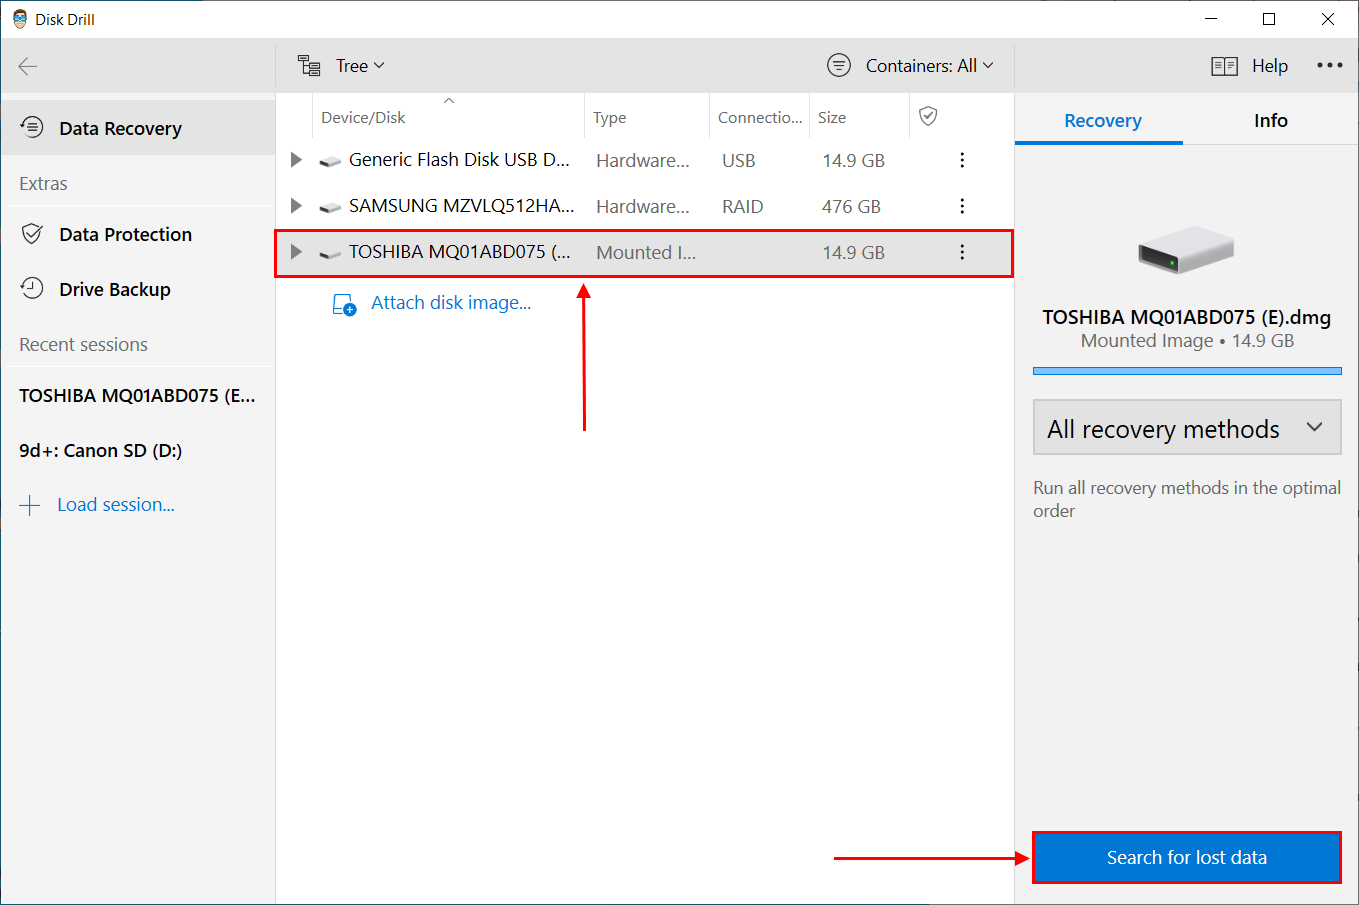Open the three-dot more options menu
The height and width of the screenshot is (905, 1359).
tap(1330, 65)
